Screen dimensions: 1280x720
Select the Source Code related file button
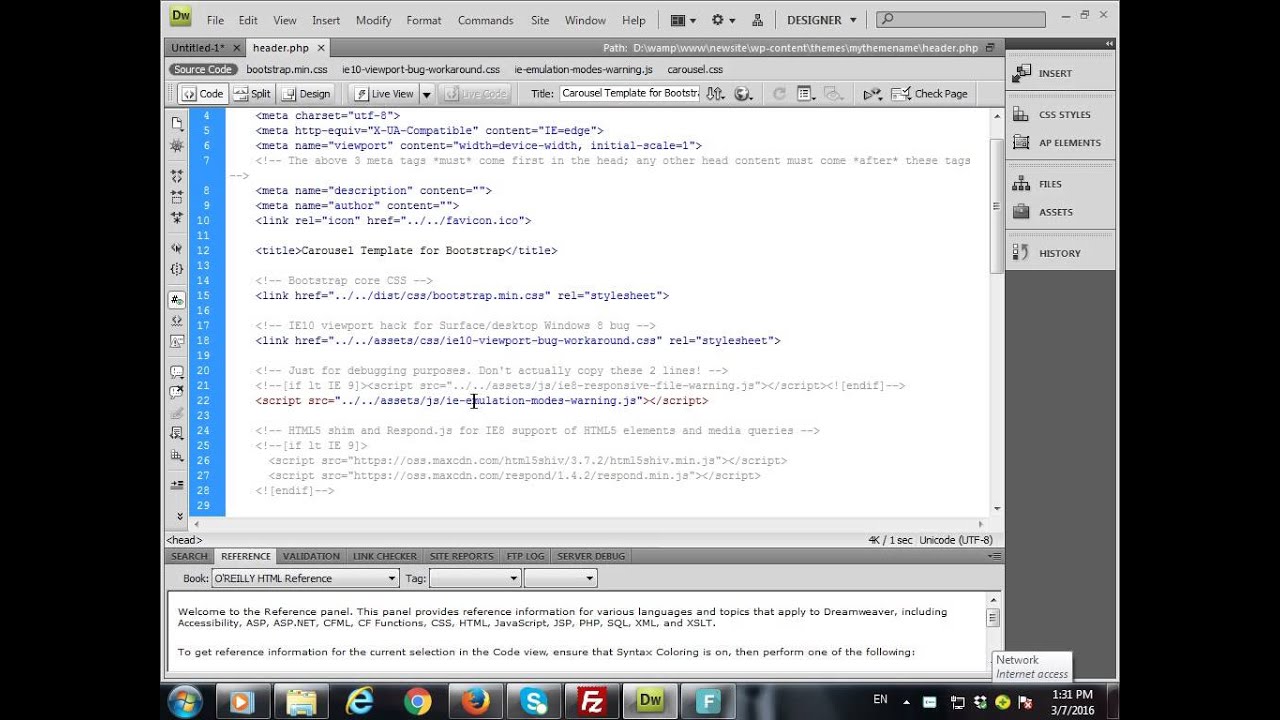203,69
